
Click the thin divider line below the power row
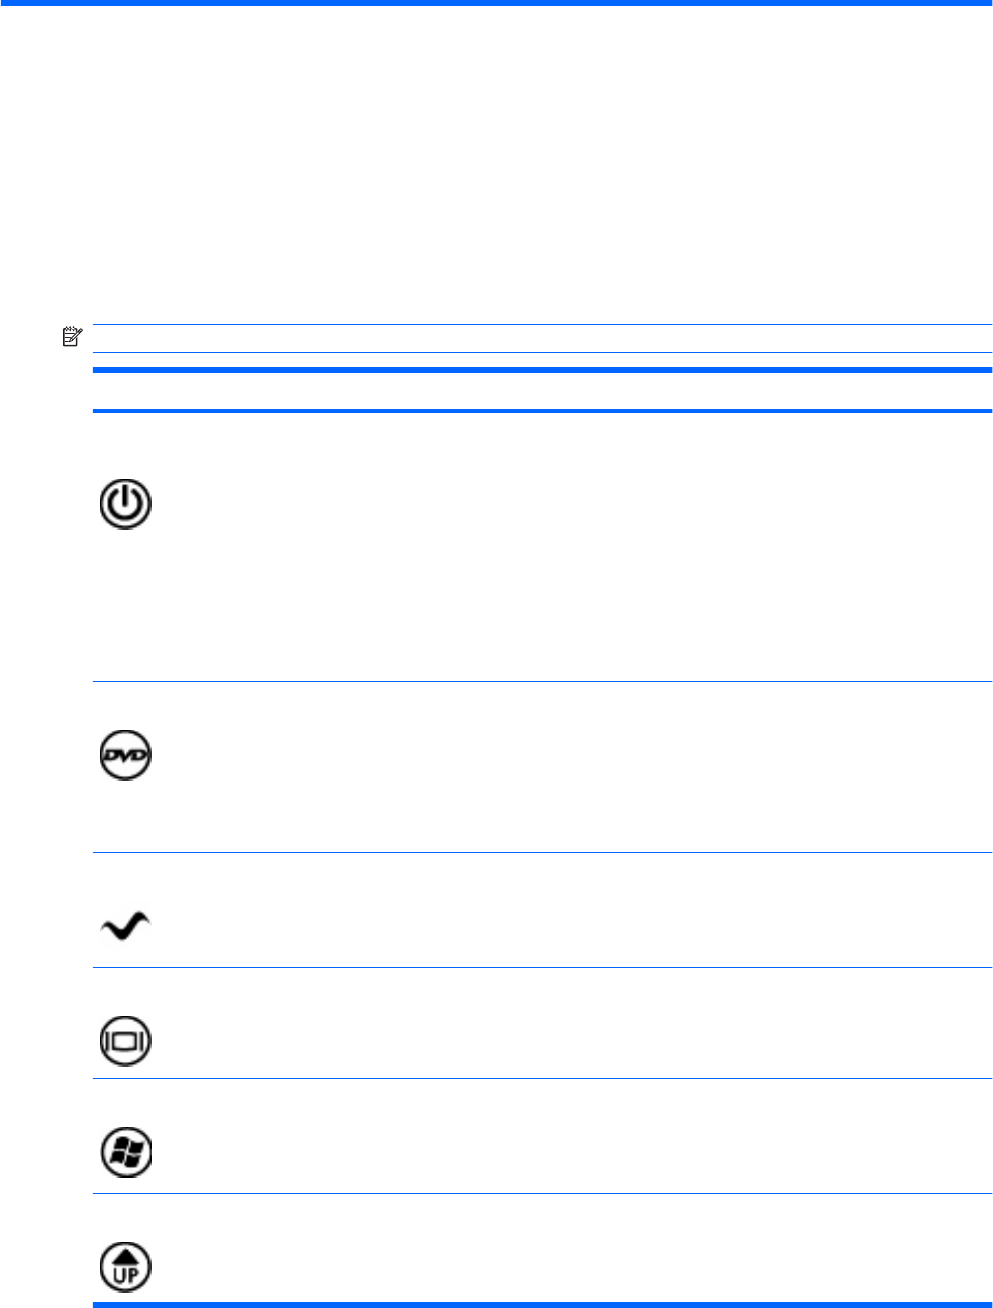(540, 682)
